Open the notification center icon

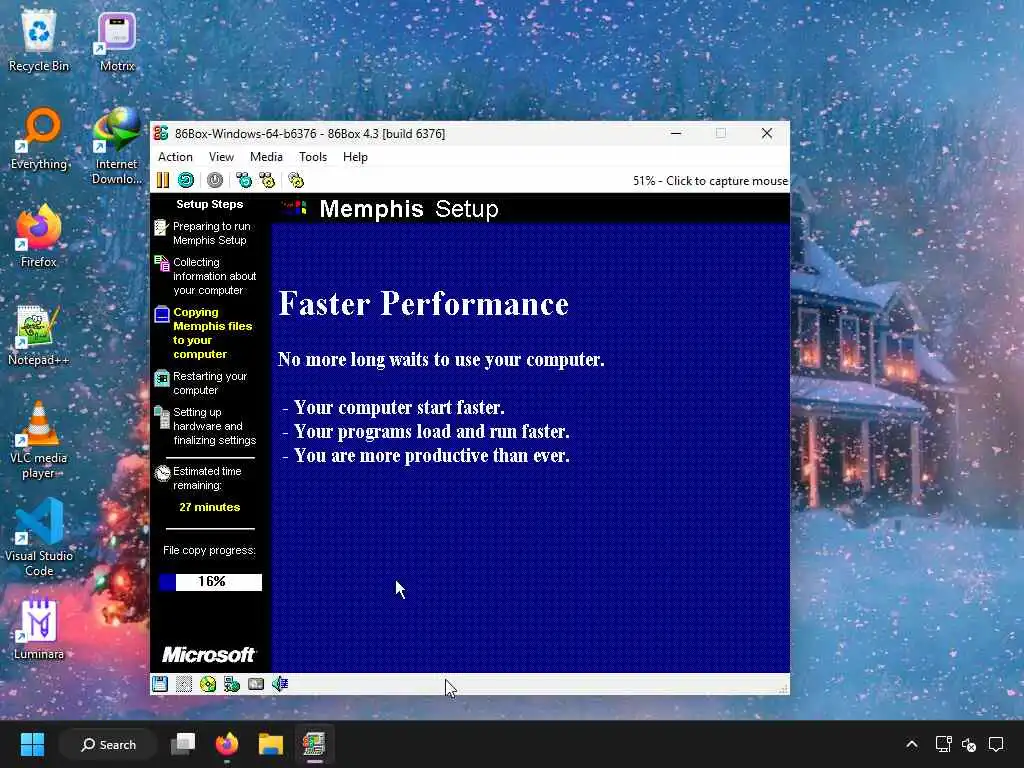click(x=996, y=744)
